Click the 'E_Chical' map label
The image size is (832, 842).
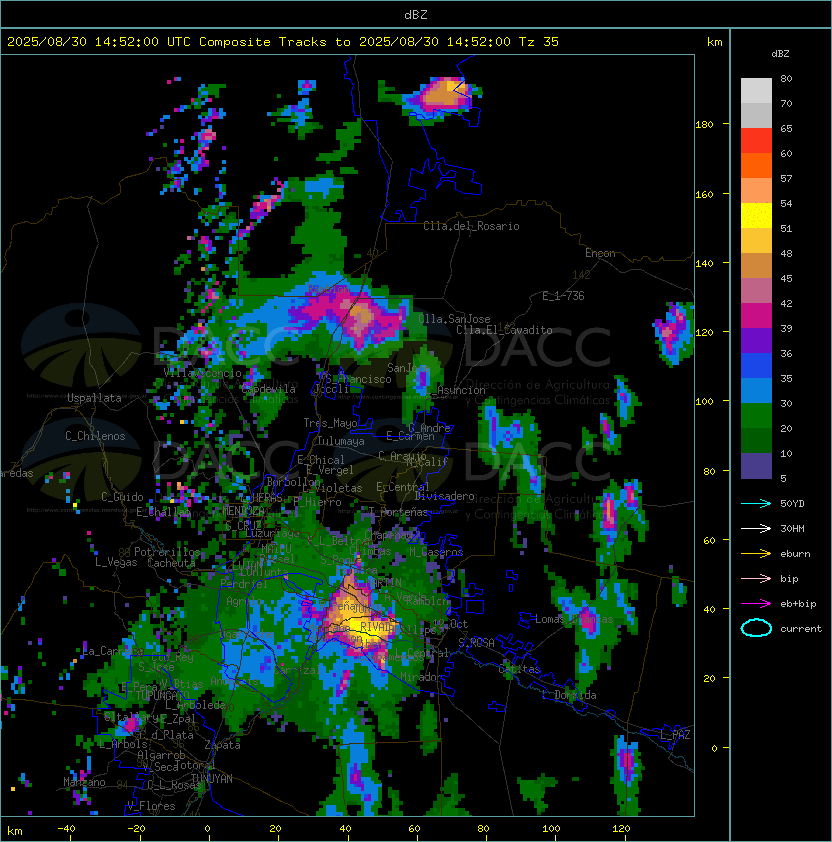[321, 460]
